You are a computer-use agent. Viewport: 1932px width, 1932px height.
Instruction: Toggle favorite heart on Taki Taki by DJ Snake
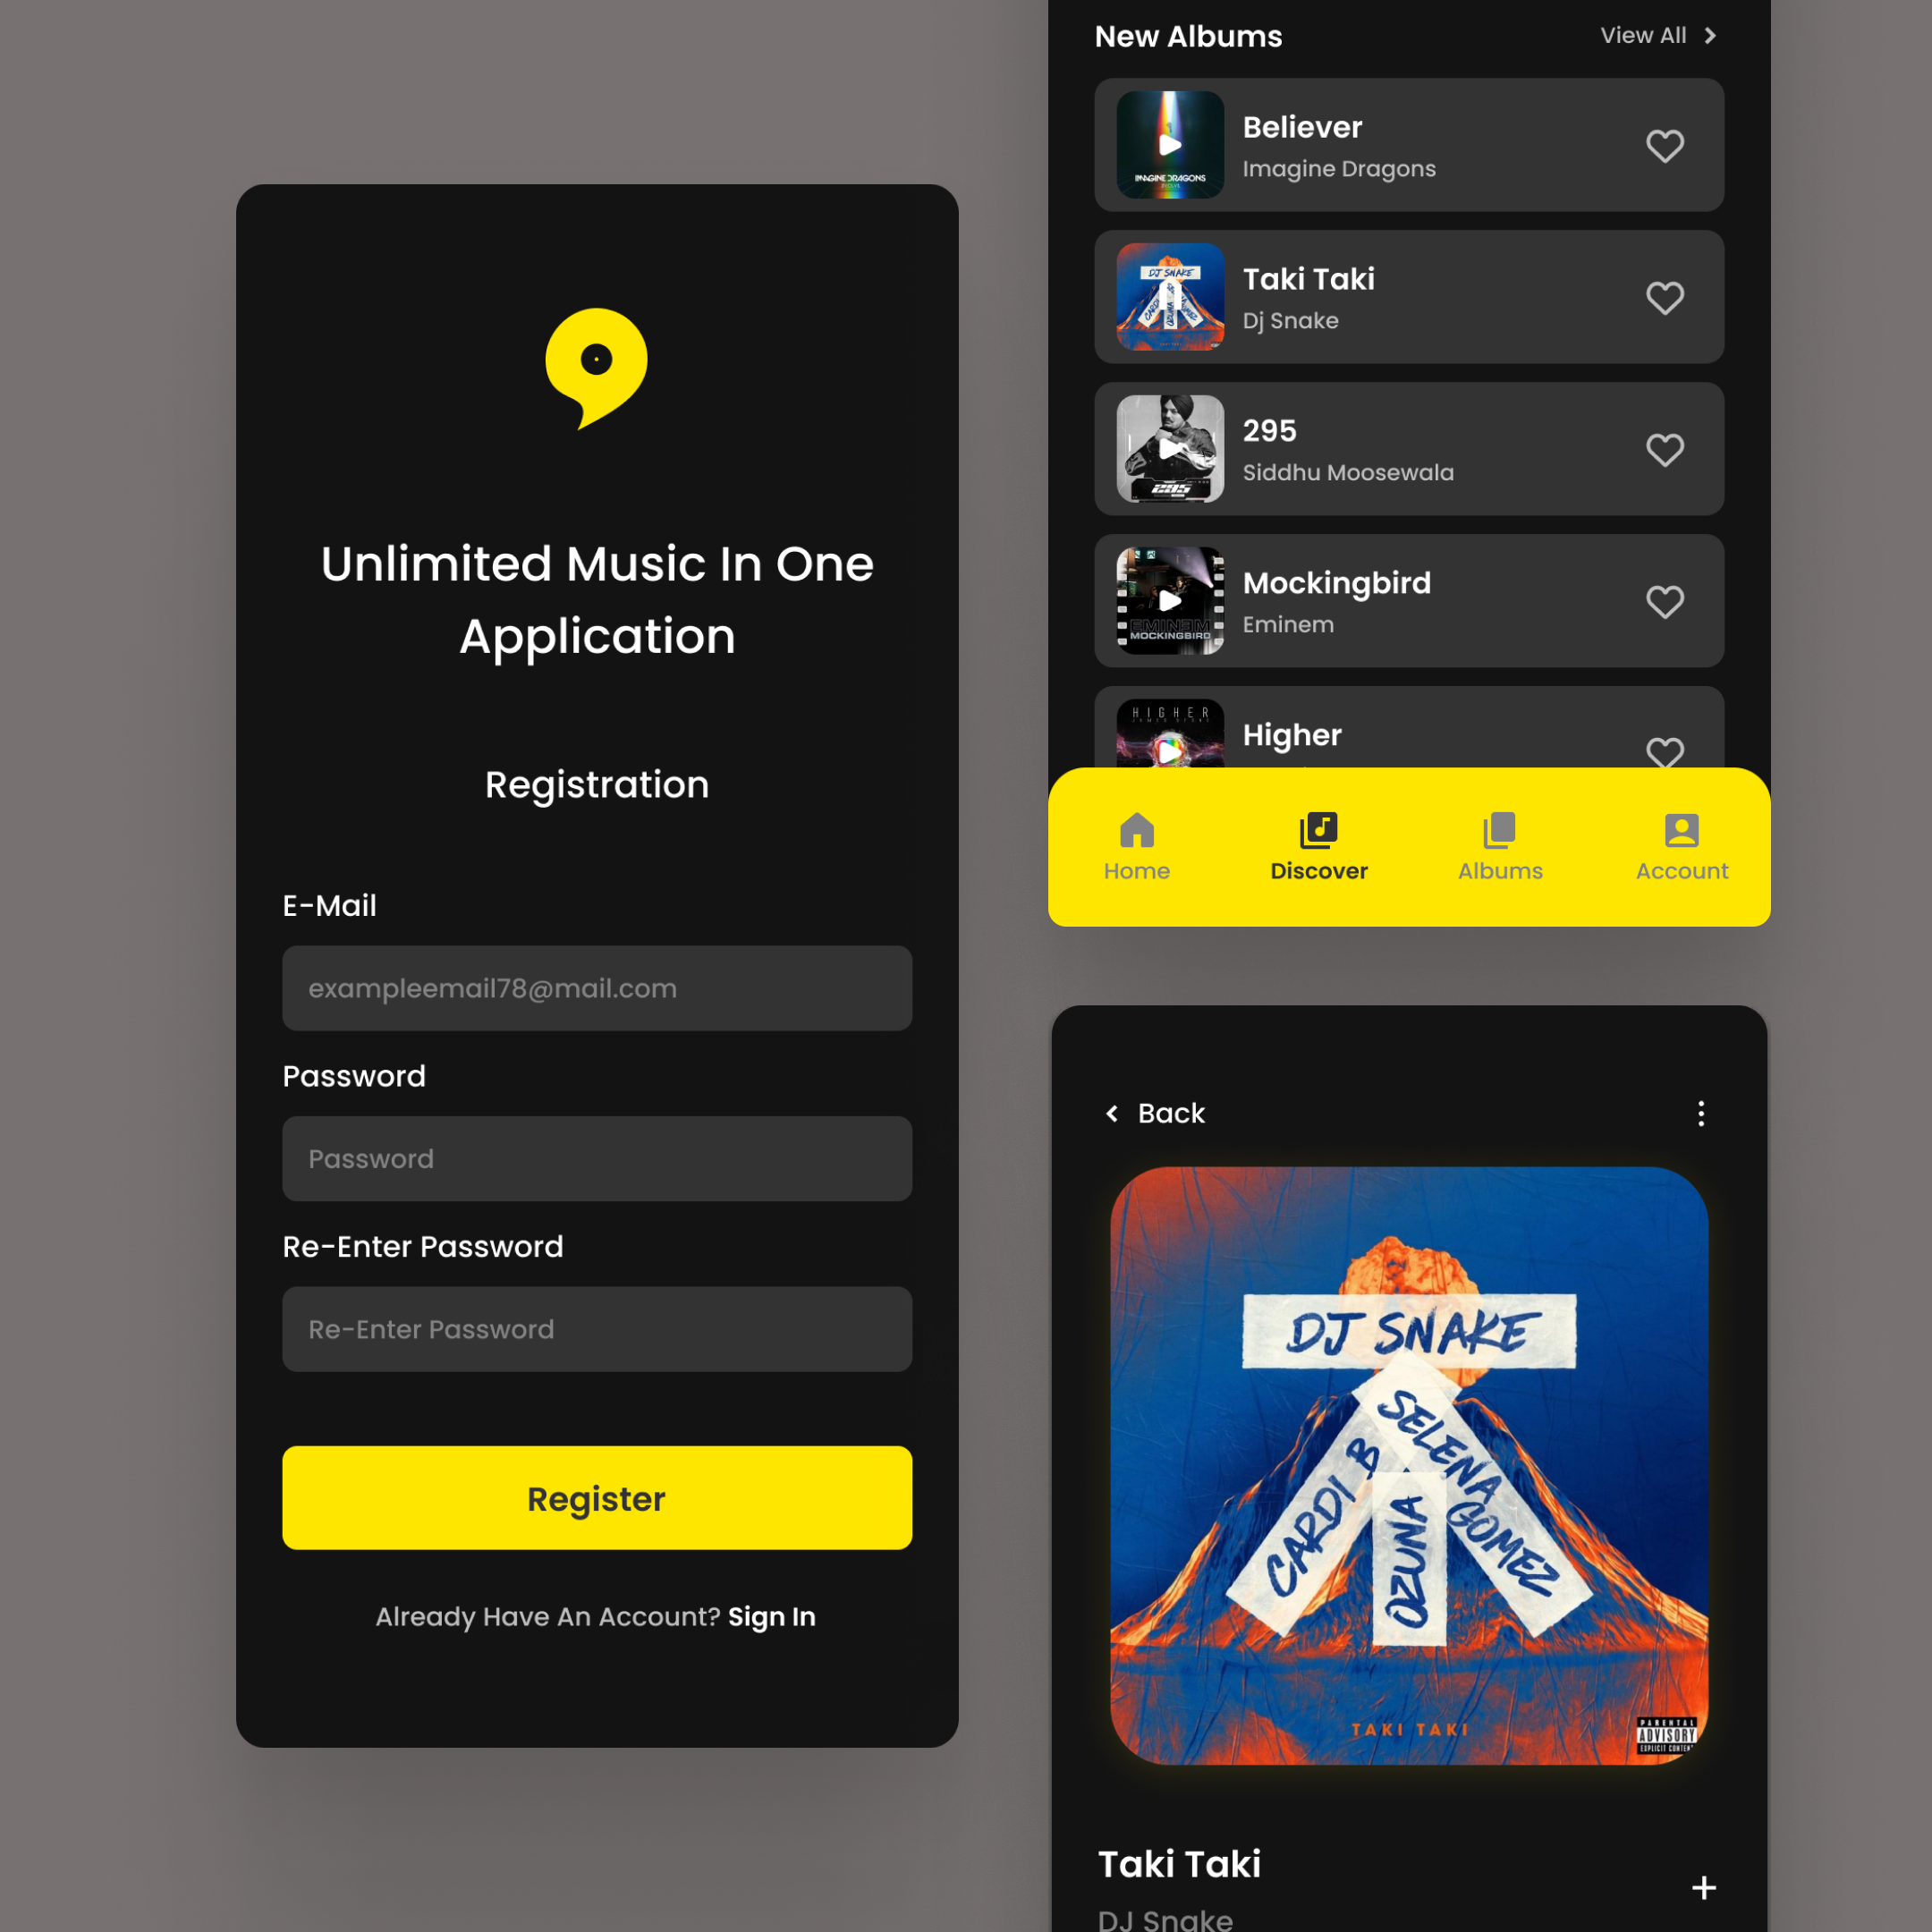tap(1663, 297)
